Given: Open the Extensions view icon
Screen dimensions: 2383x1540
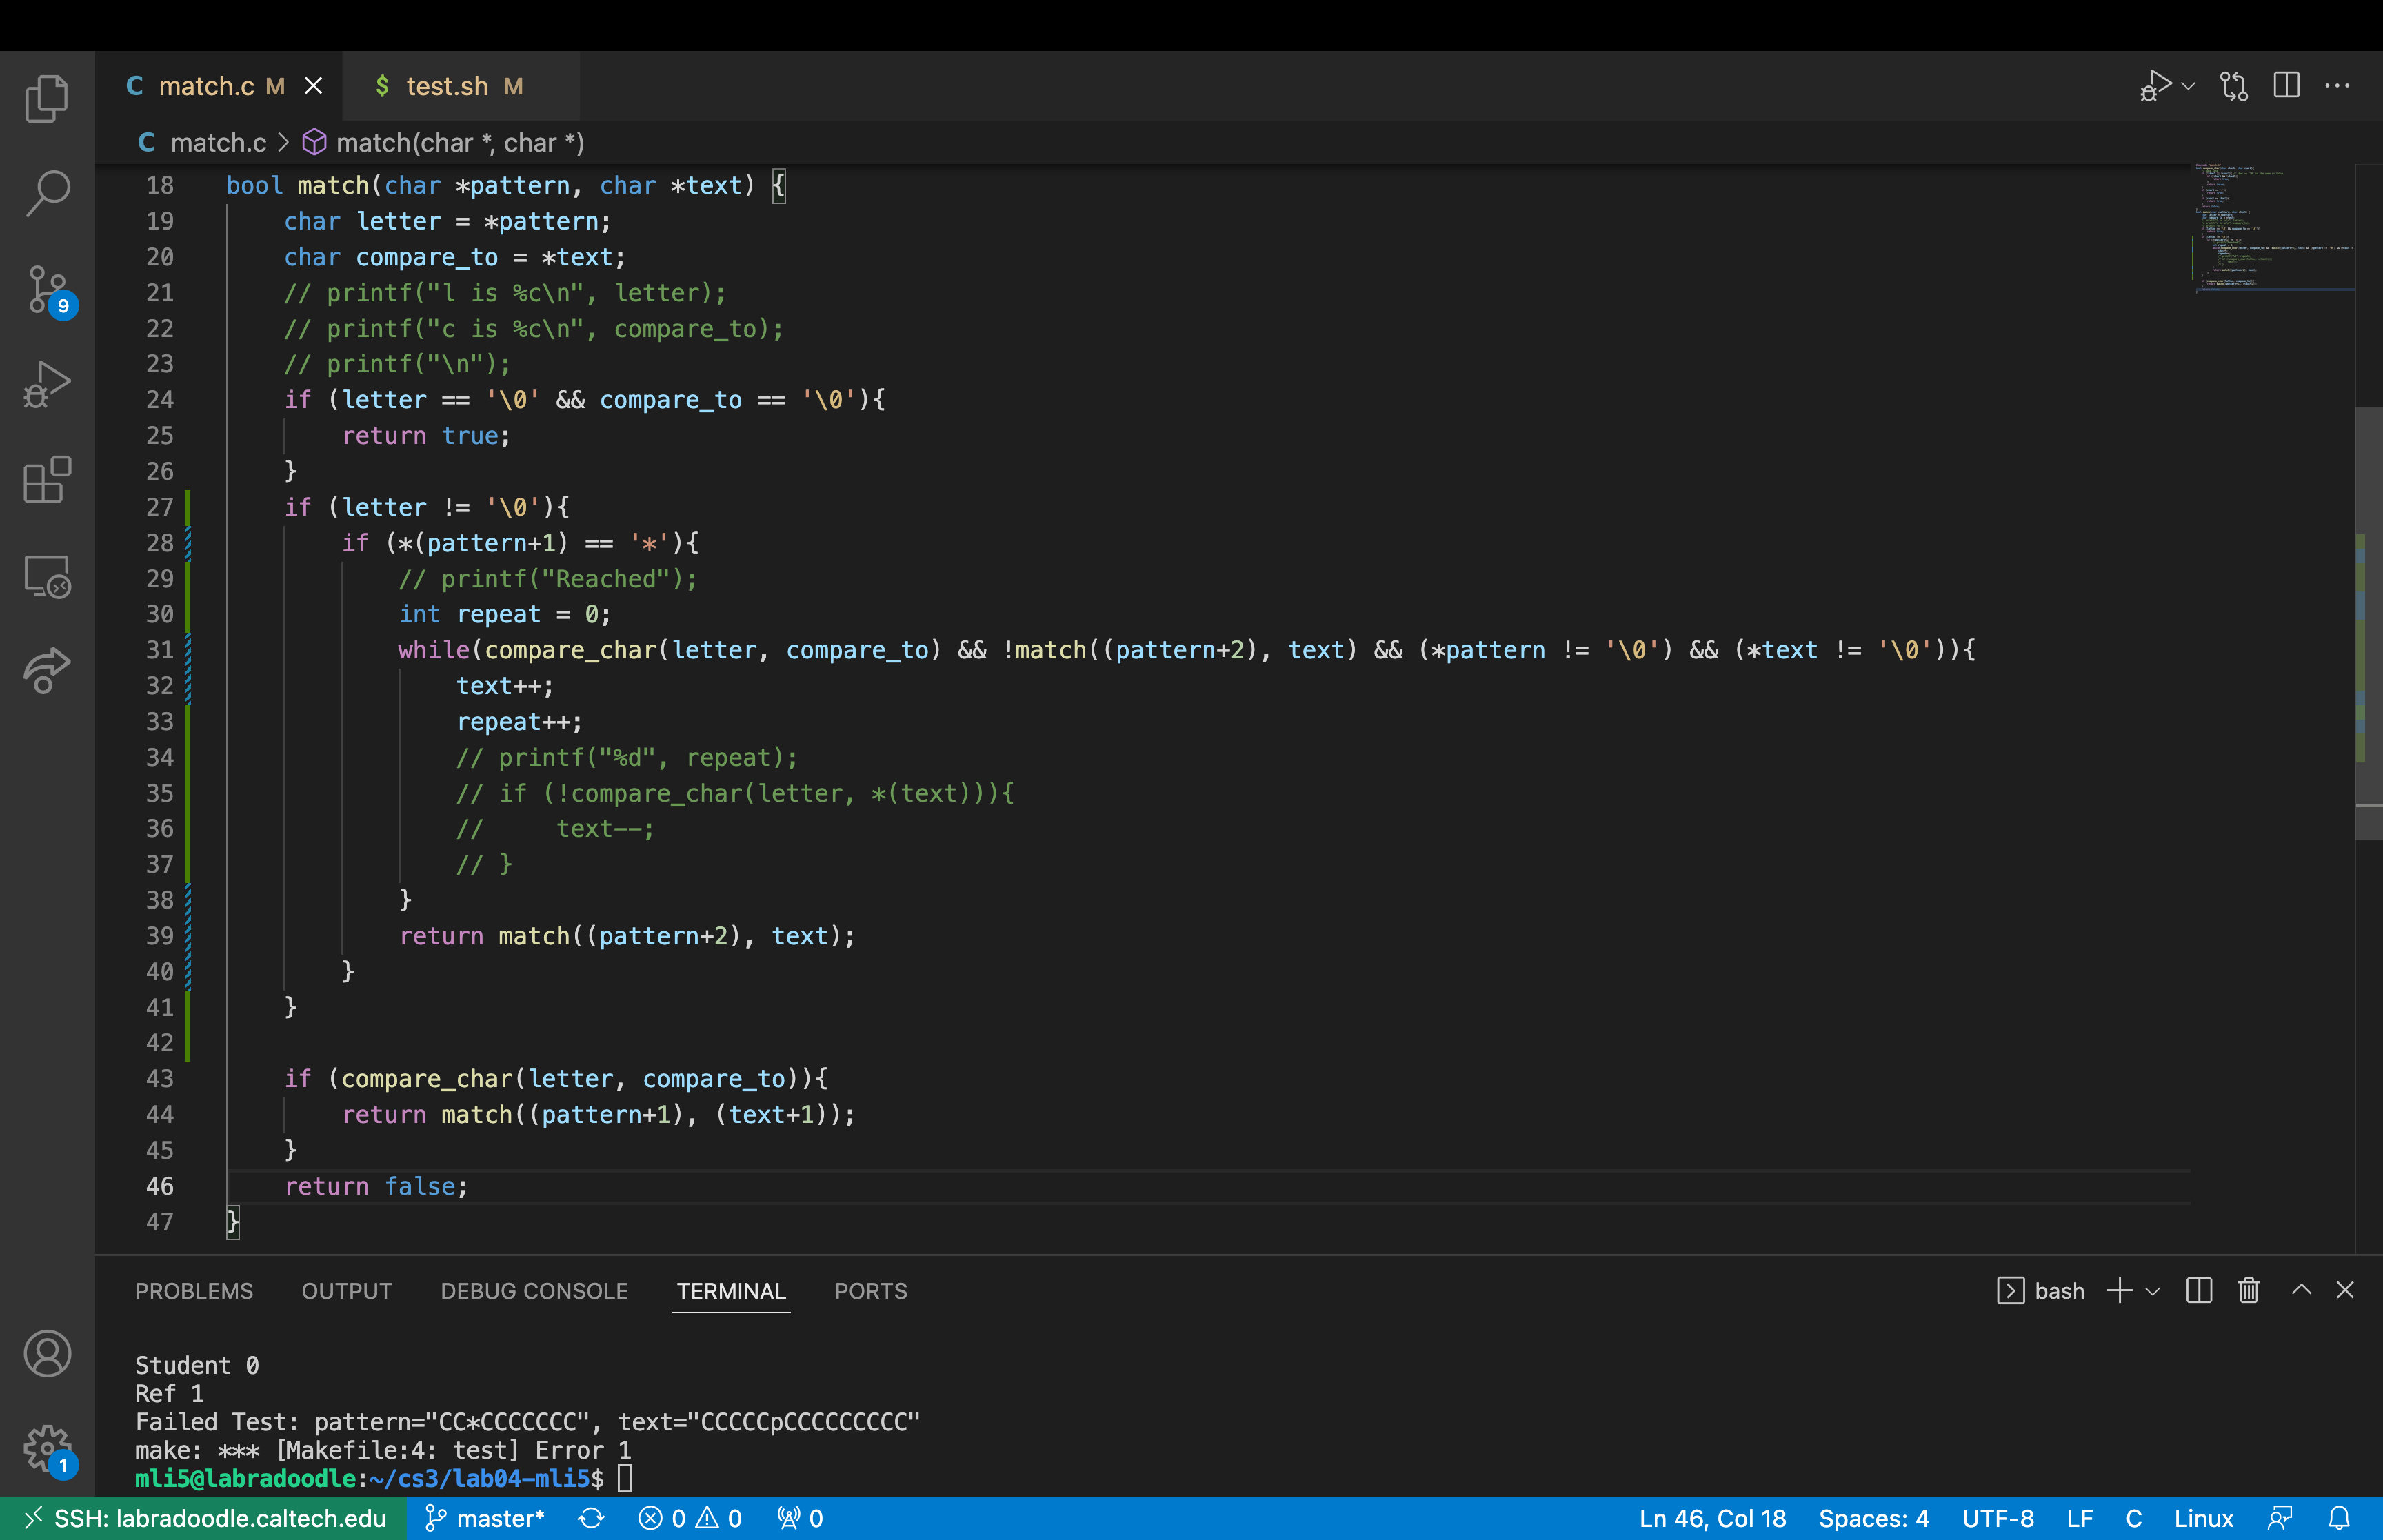Looking at the screenshot, I should pyautogui.click(x=47, y=480).
